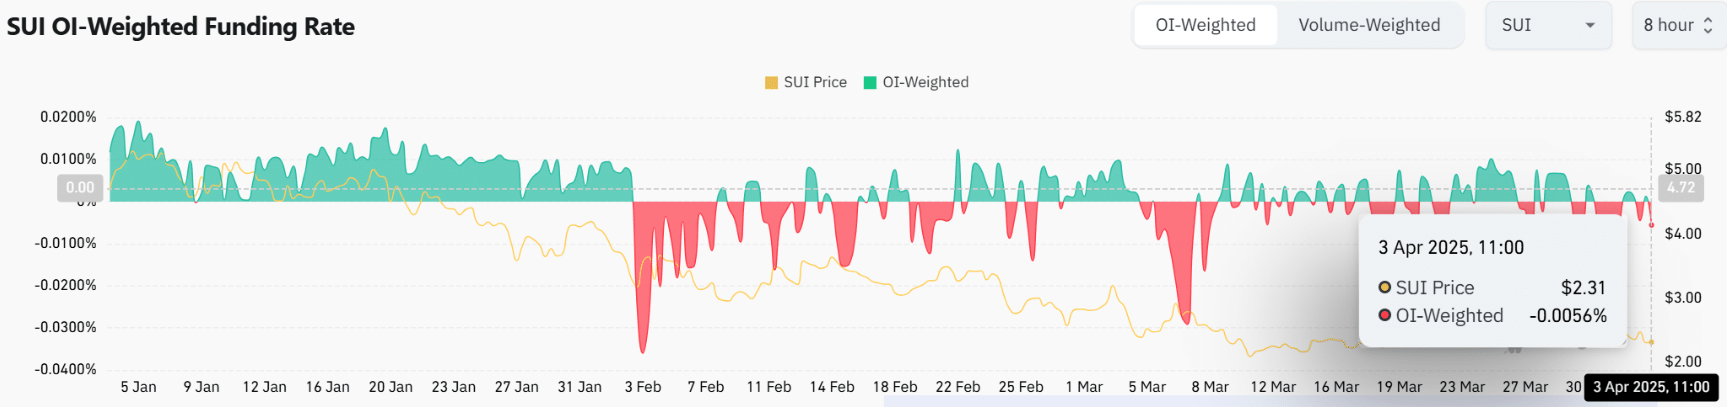Click the chart title SUI OI-Weighted Funding Rate
The image size is (1727, 407).
pos(181,26)
